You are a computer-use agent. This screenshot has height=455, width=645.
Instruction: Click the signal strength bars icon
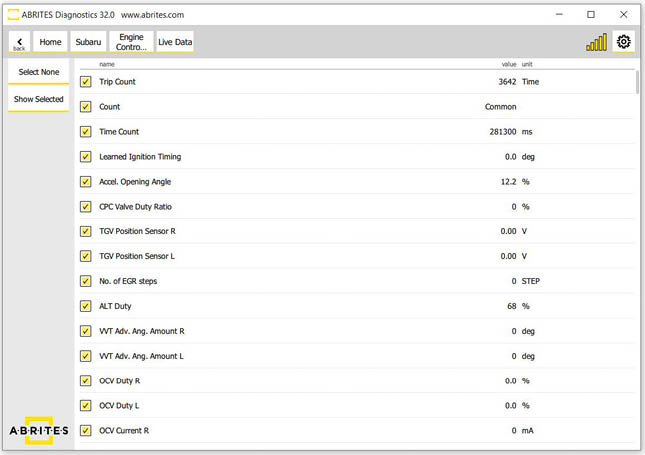click(596, 42)
